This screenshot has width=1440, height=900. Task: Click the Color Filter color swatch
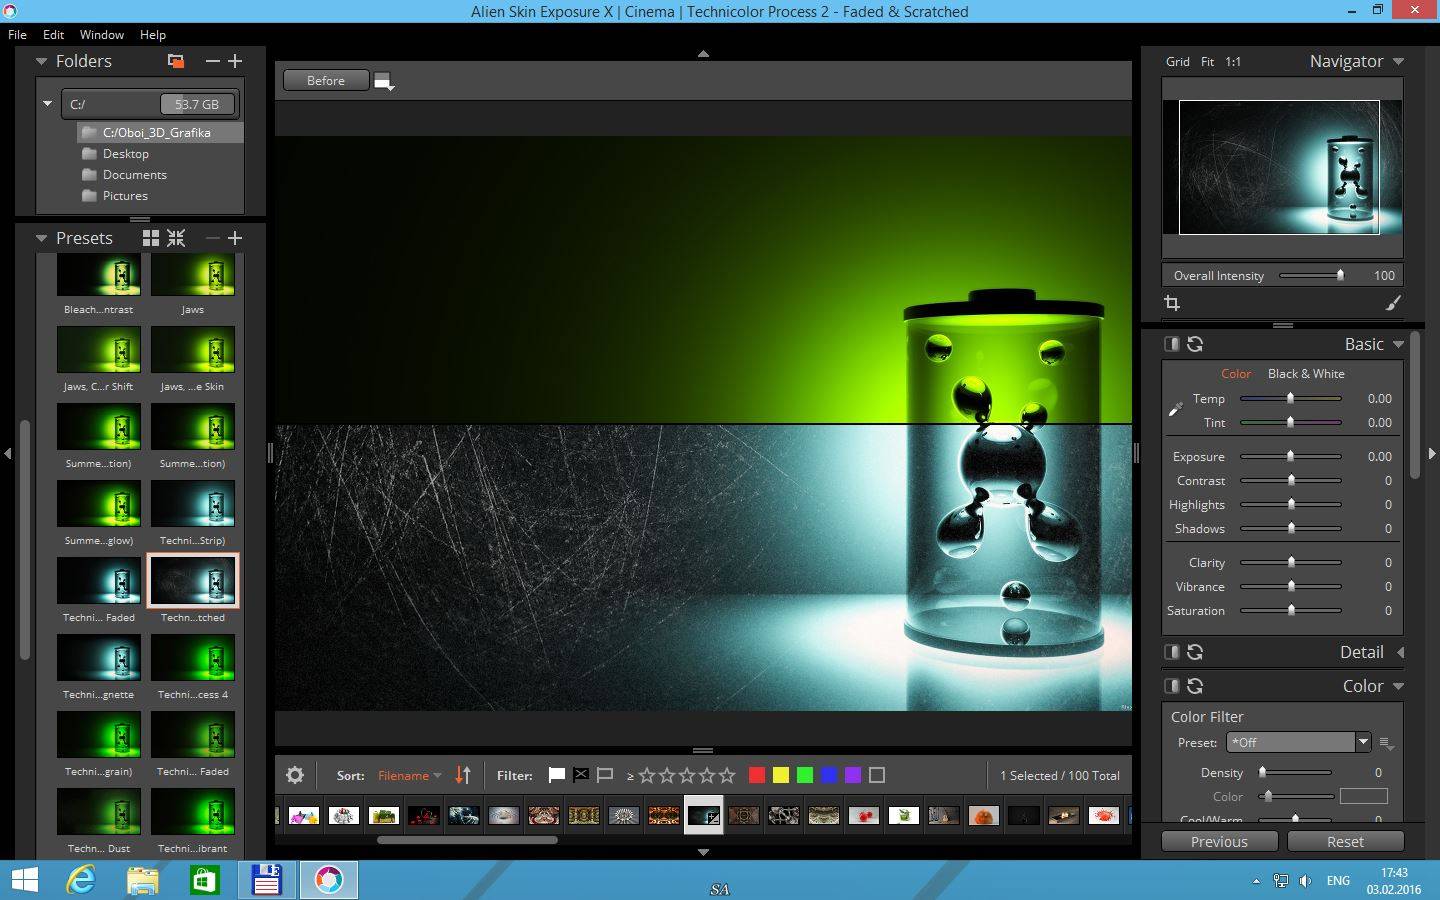pos(1364,796)
